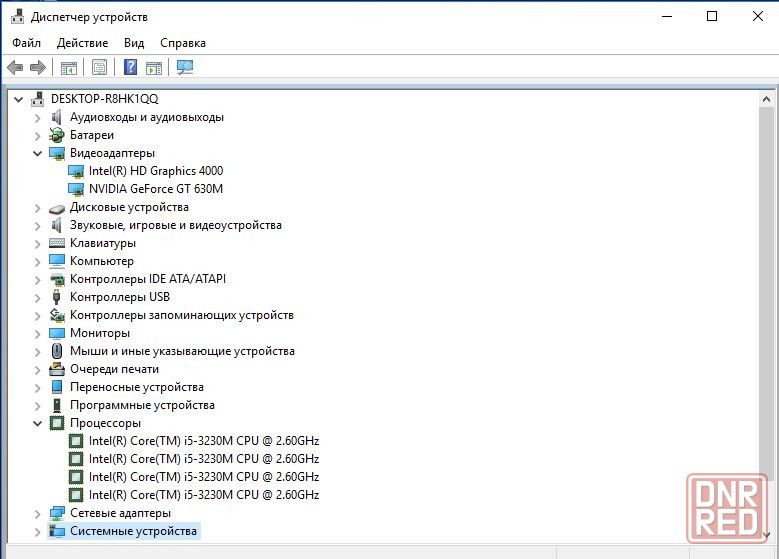This screenshot has height=559, width=779.
Task: Expand Контроллеры запоминающих устройств chevron
Action: tap(37, 316)
